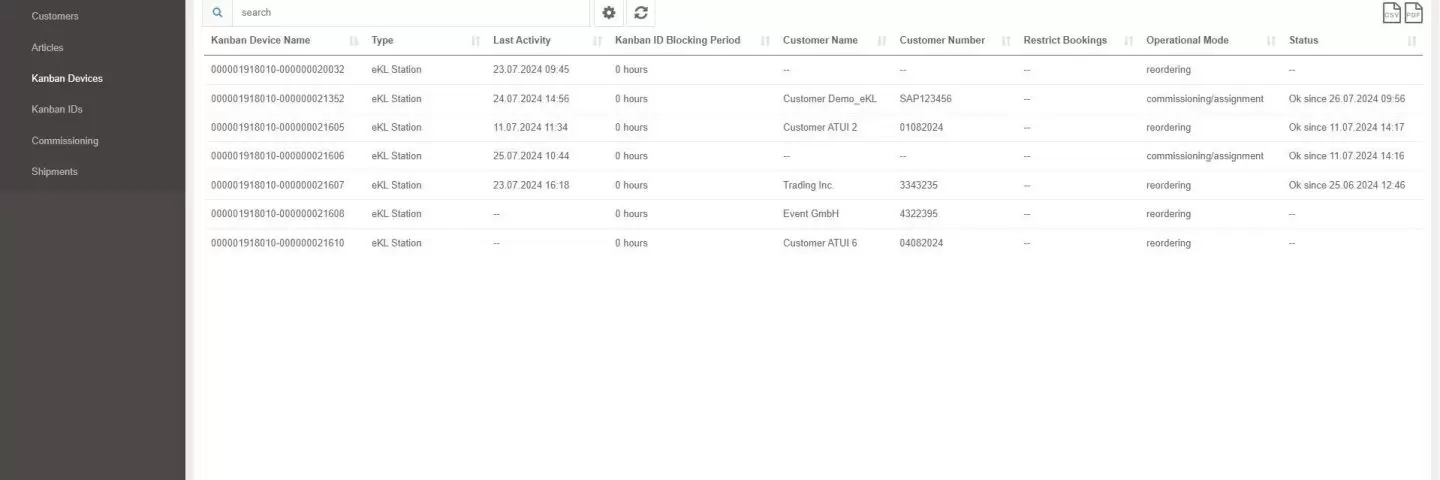Sort by Status column arrows
The width and height of the screenshot is (1440, 480).
pyautogui.click(x=1411, y=41)
